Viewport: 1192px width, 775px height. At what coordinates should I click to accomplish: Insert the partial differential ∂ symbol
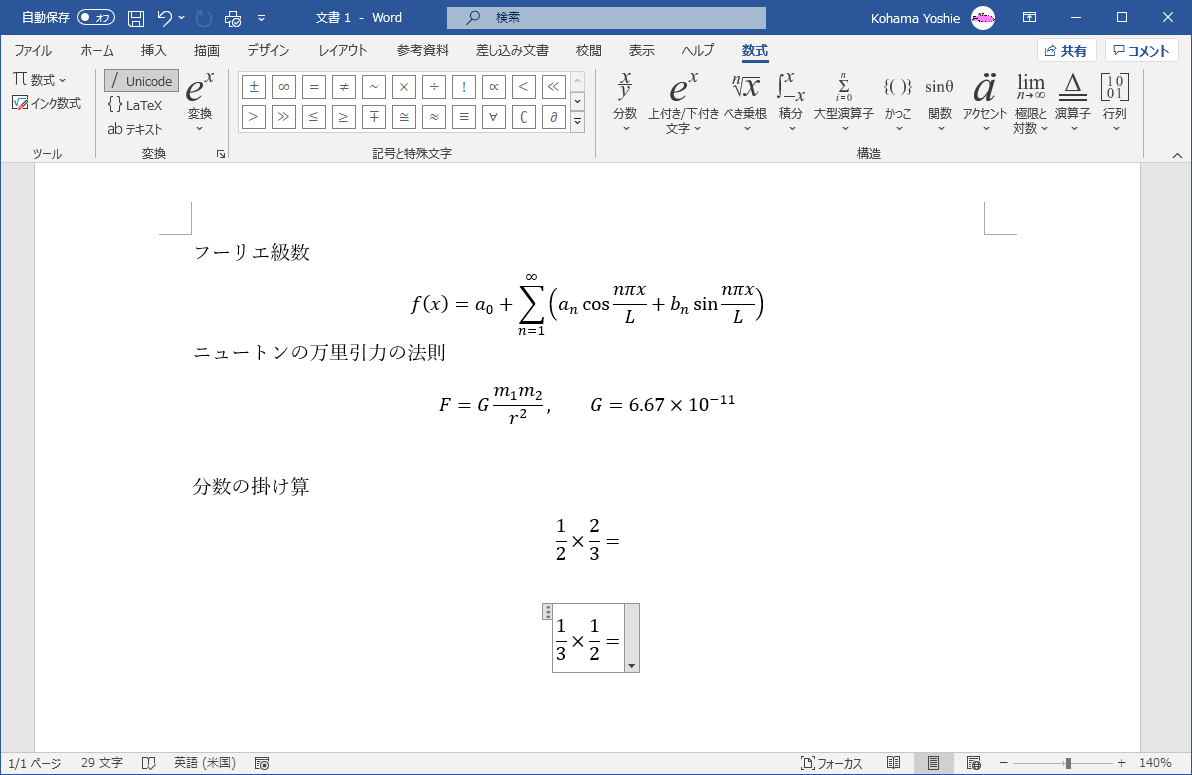coord(554,117)
